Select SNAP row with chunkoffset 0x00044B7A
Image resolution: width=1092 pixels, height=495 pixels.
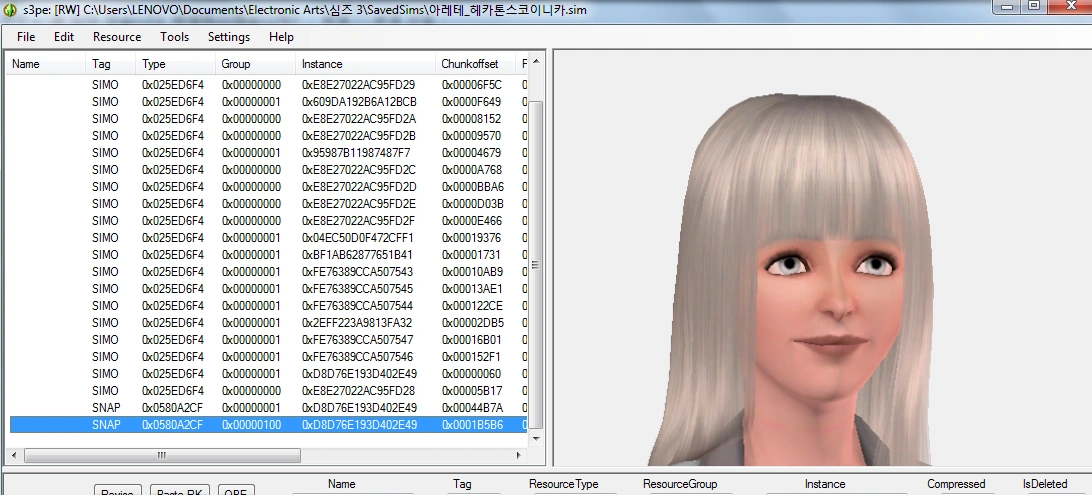268,407
